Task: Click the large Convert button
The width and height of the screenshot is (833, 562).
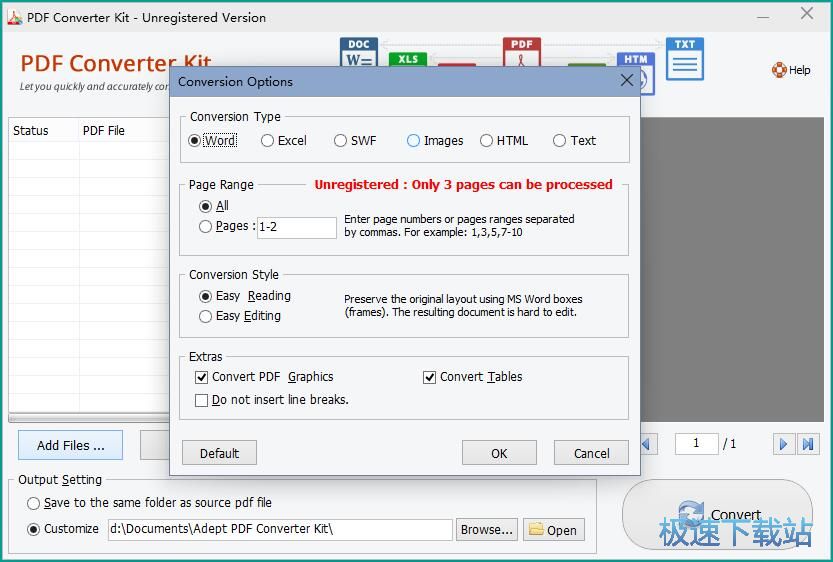Action: [717, 515]
